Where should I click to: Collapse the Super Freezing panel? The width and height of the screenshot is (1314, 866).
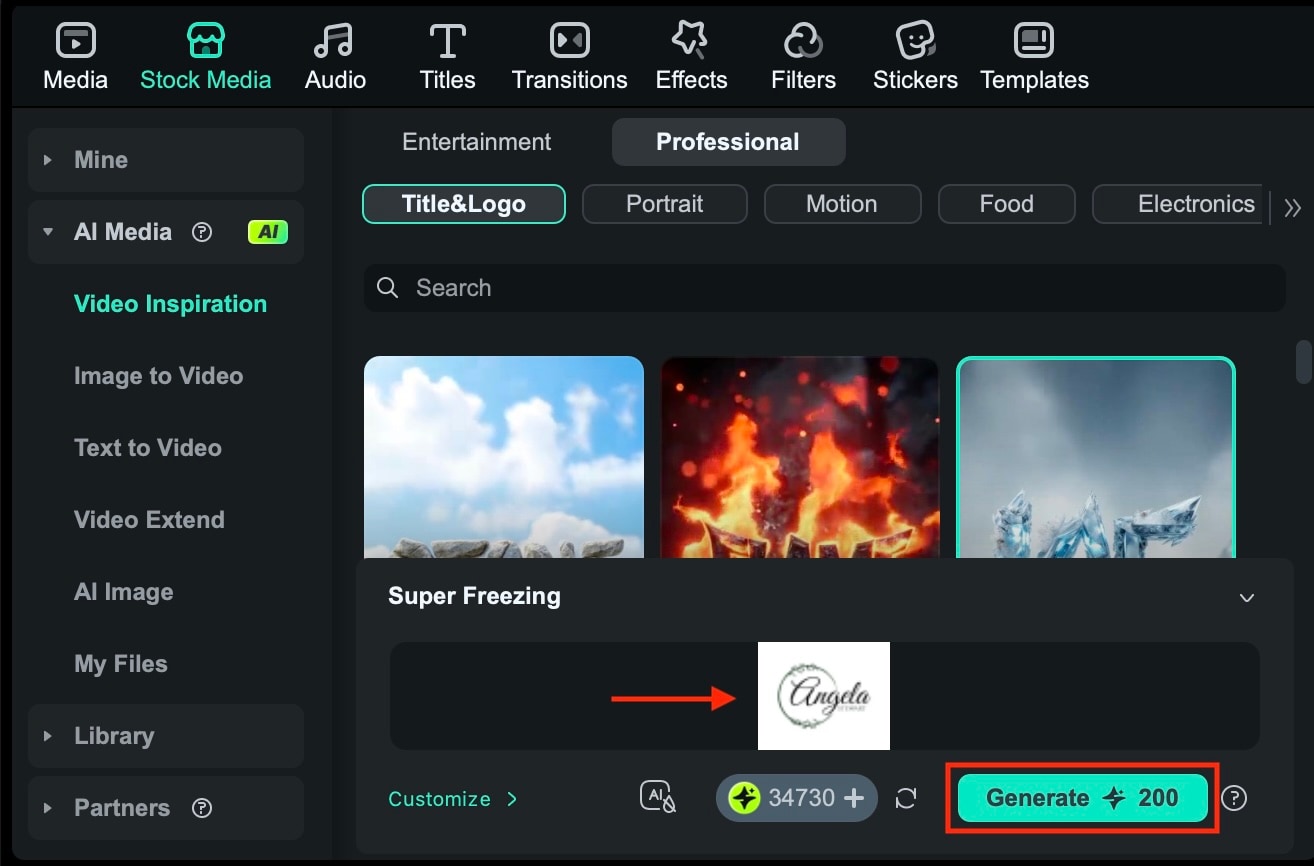pos(1247,597)
